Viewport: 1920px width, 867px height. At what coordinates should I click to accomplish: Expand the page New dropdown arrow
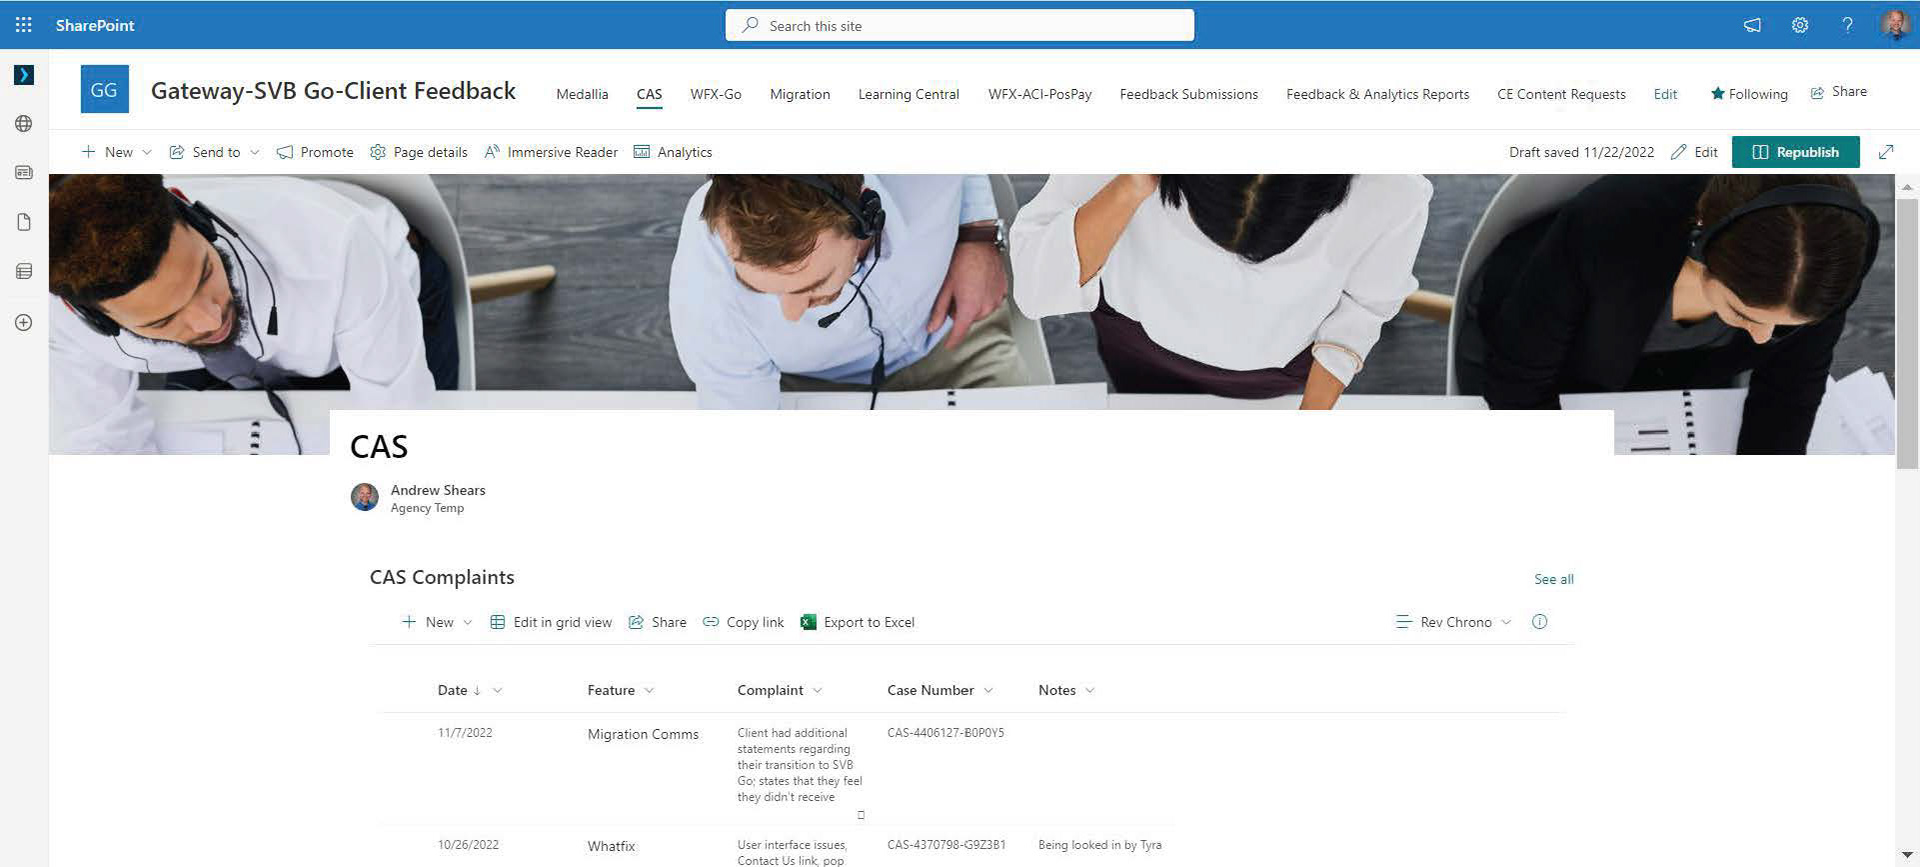pos(147,152)
